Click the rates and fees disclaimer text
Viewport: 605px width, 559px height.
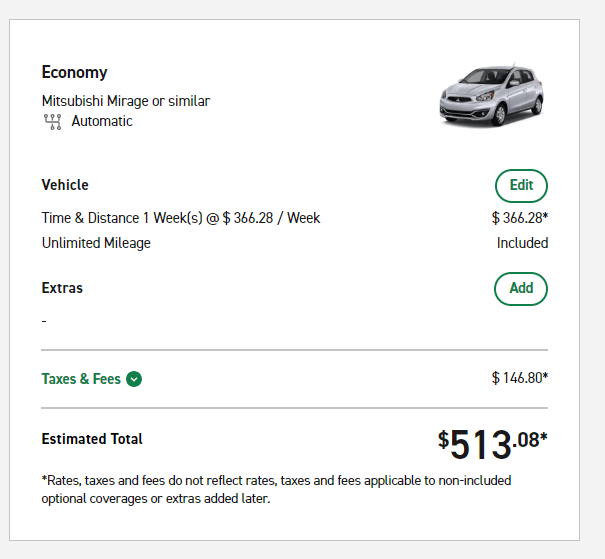coord(276,489)
